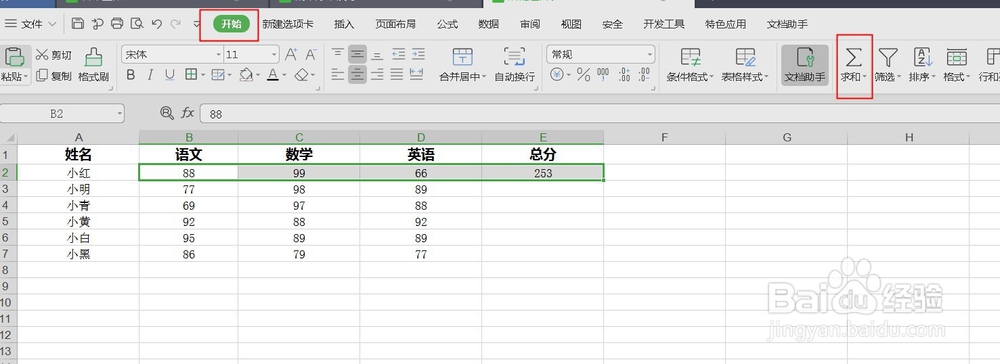This screenshot has width=1000, height=364.
Task: Increase decimal places icon
Action: (x=624, y=75)
